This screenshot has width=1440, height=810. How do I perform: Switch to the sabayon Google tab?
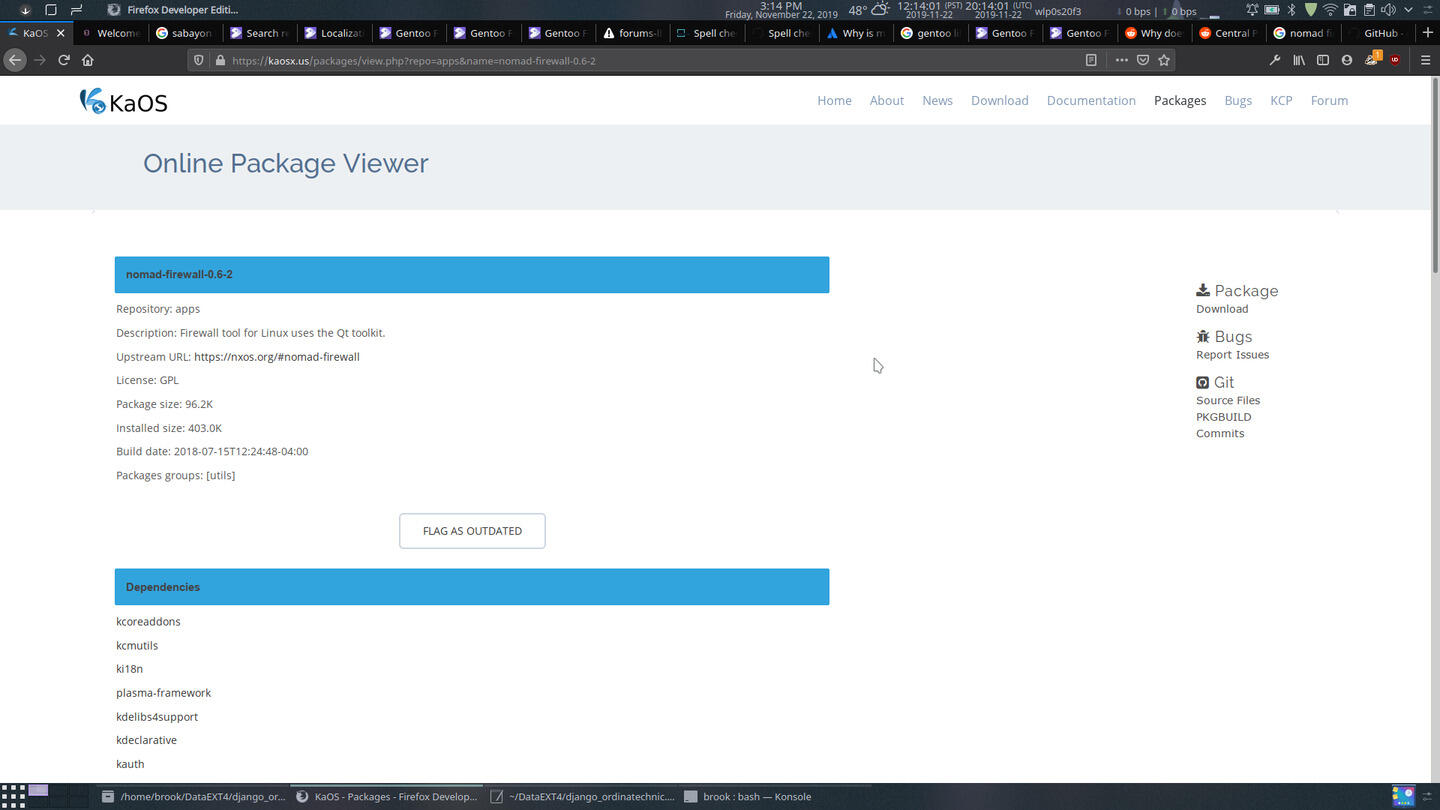coord(184,33)
